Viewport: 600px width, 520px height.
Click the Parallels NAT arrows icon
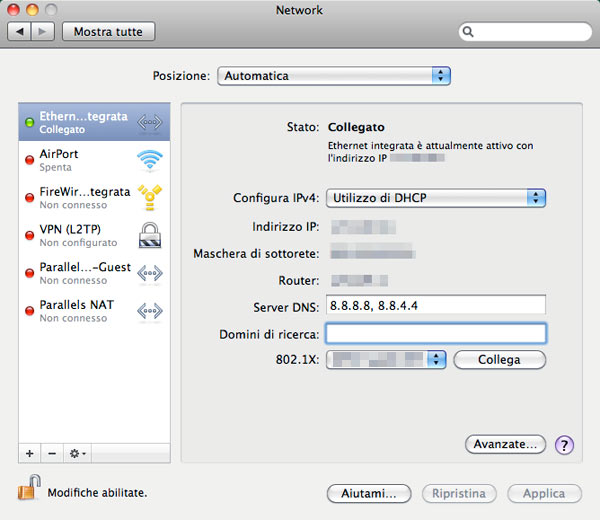[149, 310]
